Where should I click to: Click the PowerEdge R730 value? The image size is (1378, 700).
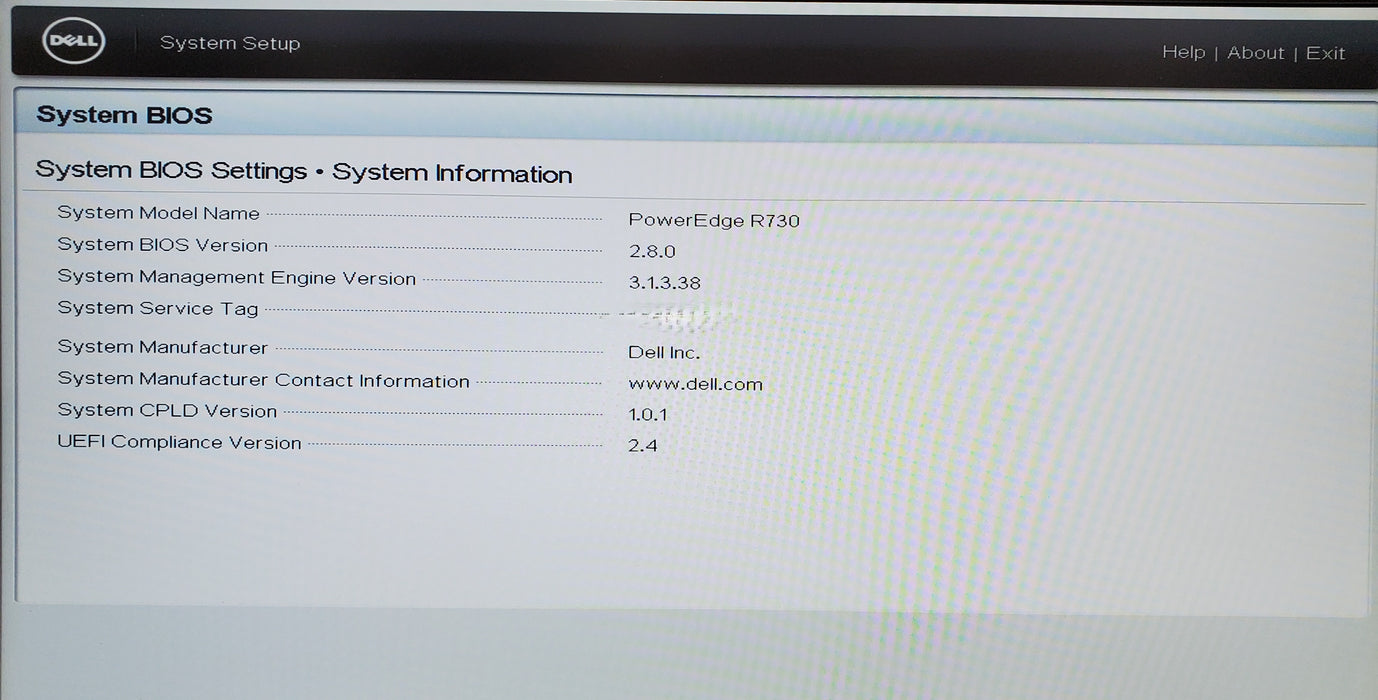[714, 220]
